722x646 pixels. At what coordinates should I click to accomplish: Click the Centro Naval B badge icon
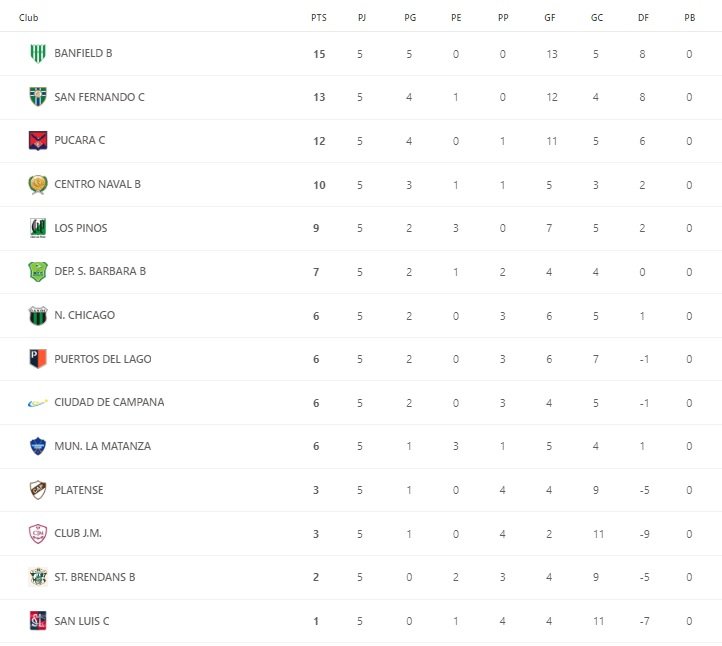(38, 184)
